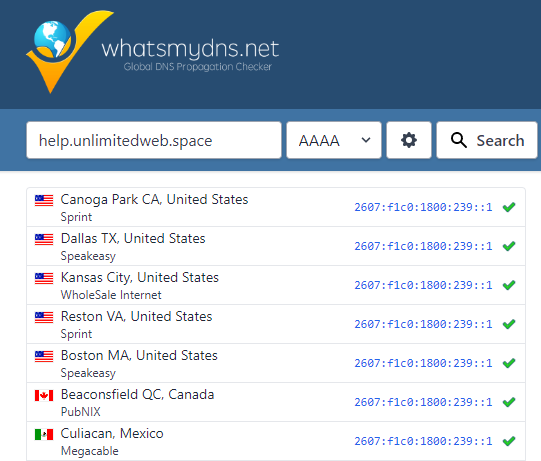Image resolution: width=541 pixels, height=461 pixels.
Task: Click the green checkmark in Kansas City row
Action: pyautogui.click(x=509, y=285)
